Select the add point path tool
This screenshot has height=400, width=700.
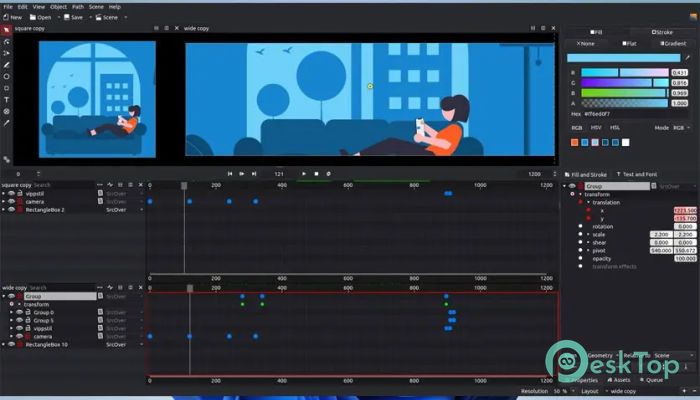click(x=6, y=53)
